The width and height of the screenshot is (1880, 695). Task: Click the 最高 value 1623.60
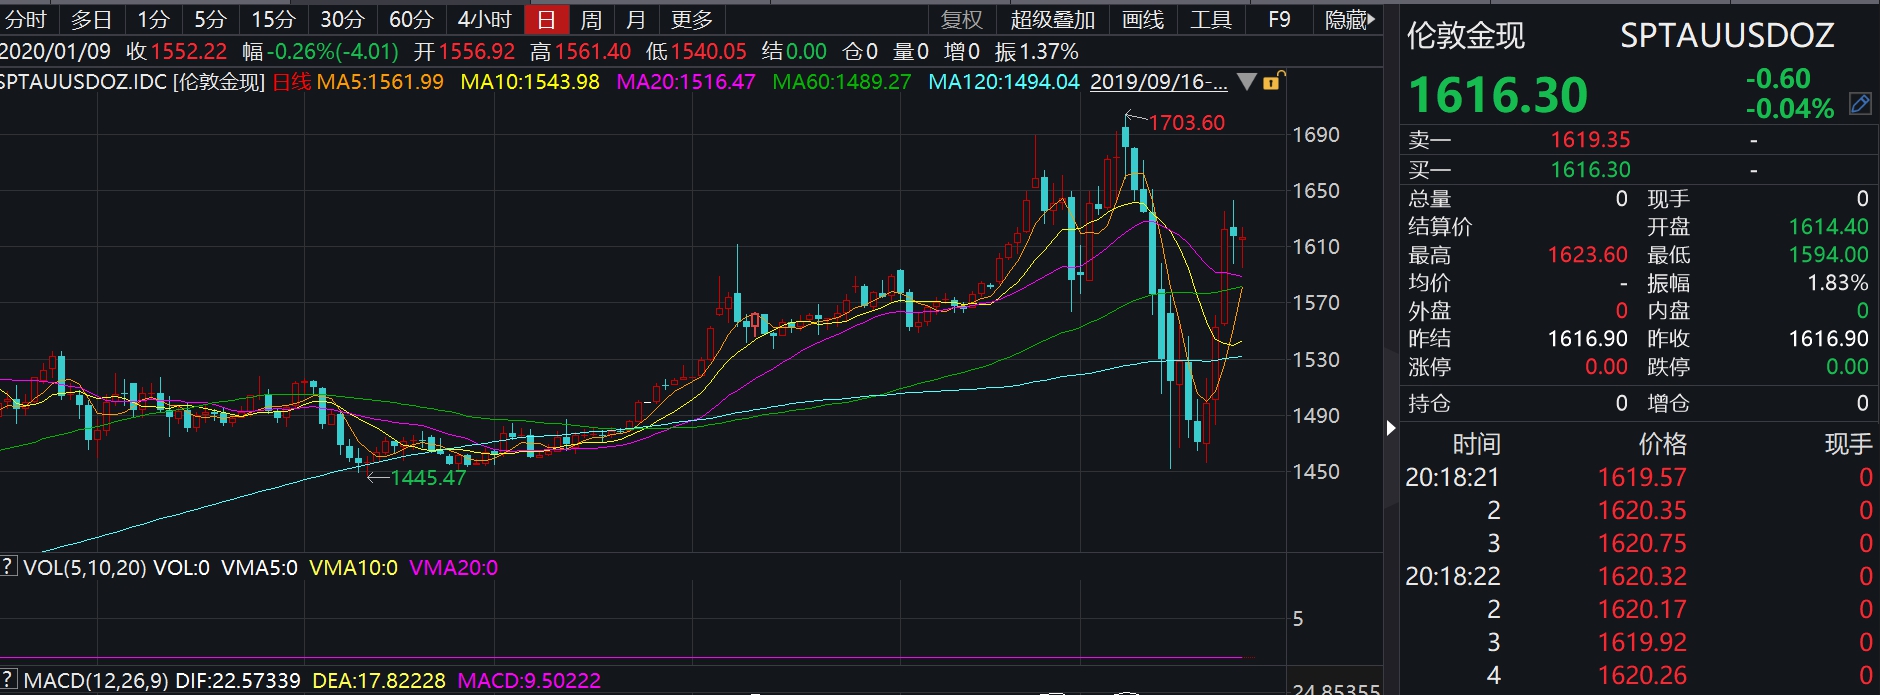[1588, 255]
